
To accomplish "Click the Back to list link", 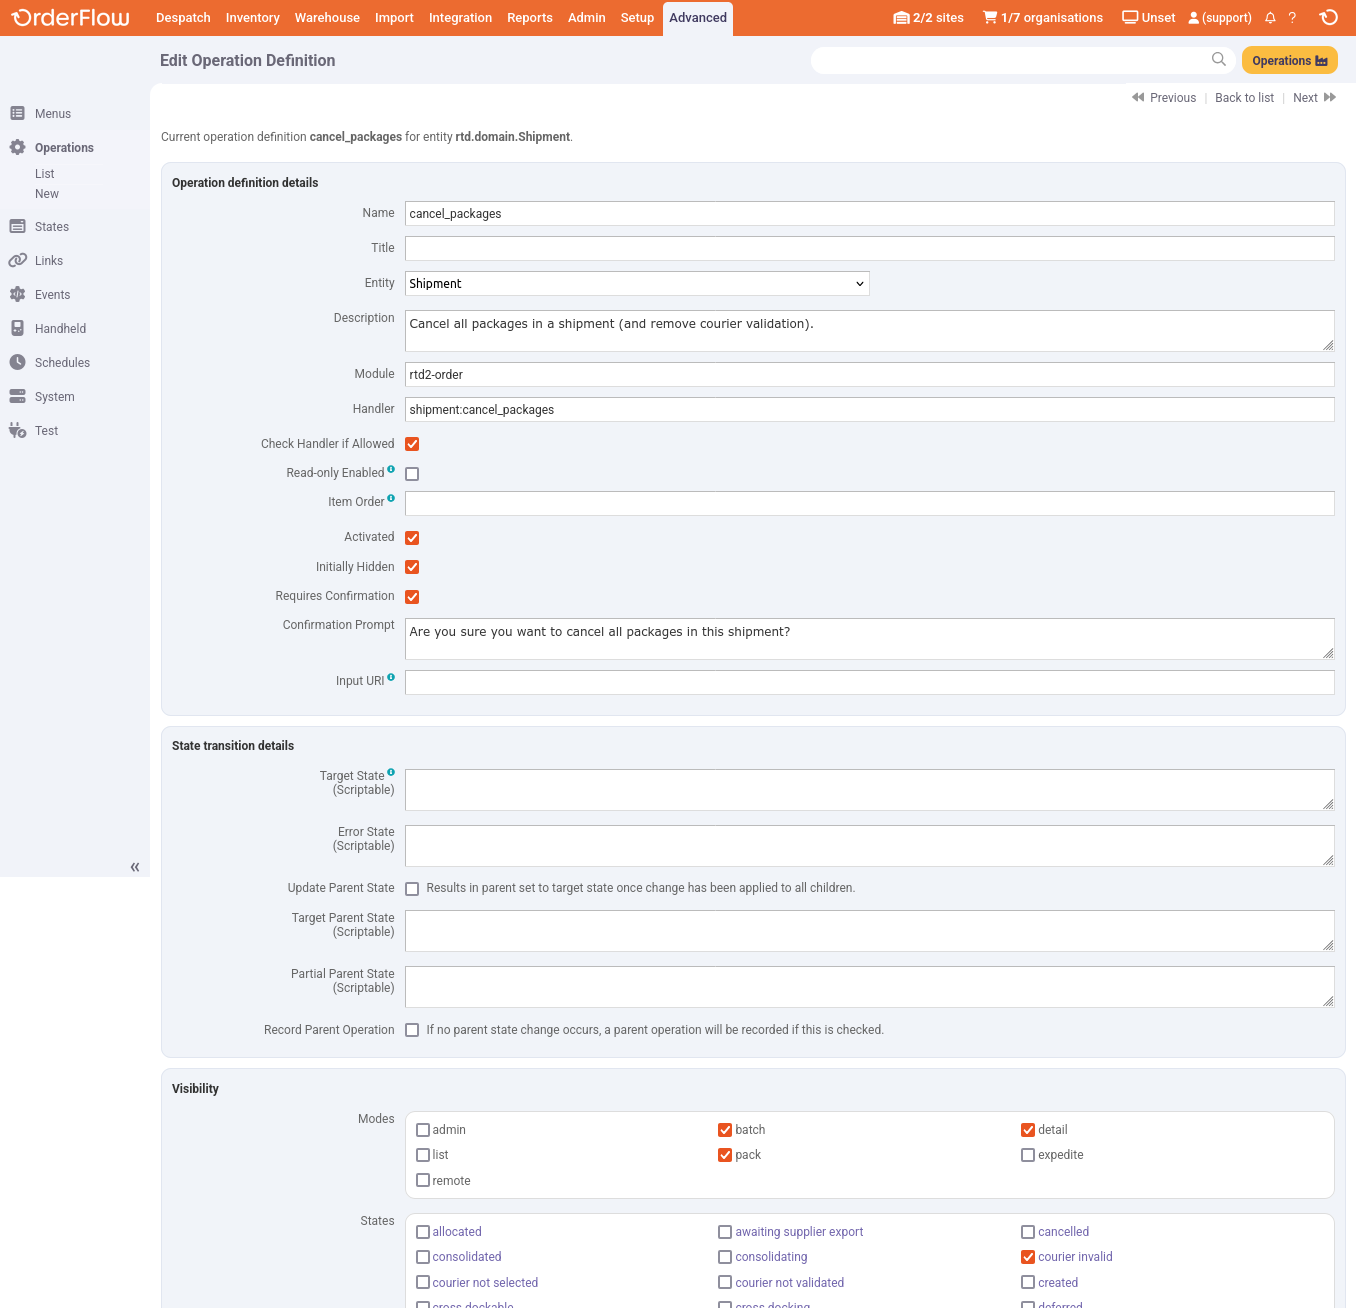I will [x=1244, y=98].
